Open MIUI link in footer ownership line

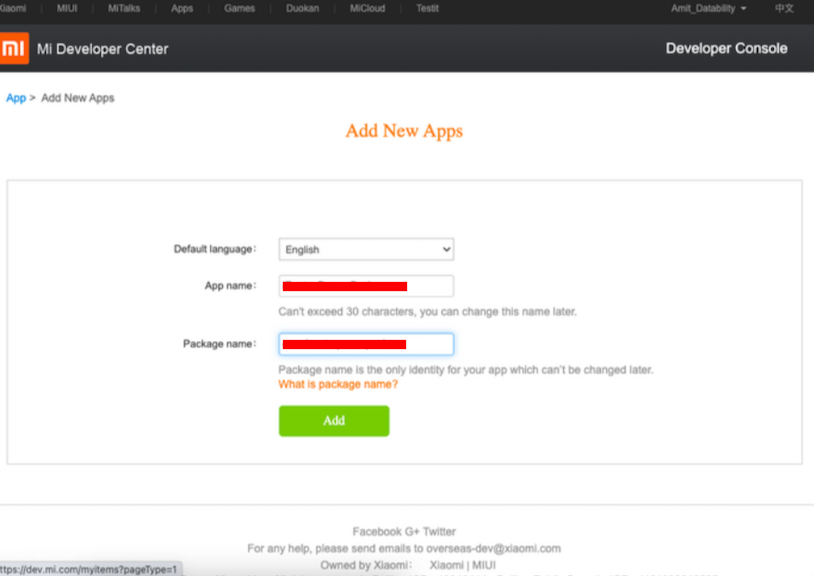tap(484, 565)
